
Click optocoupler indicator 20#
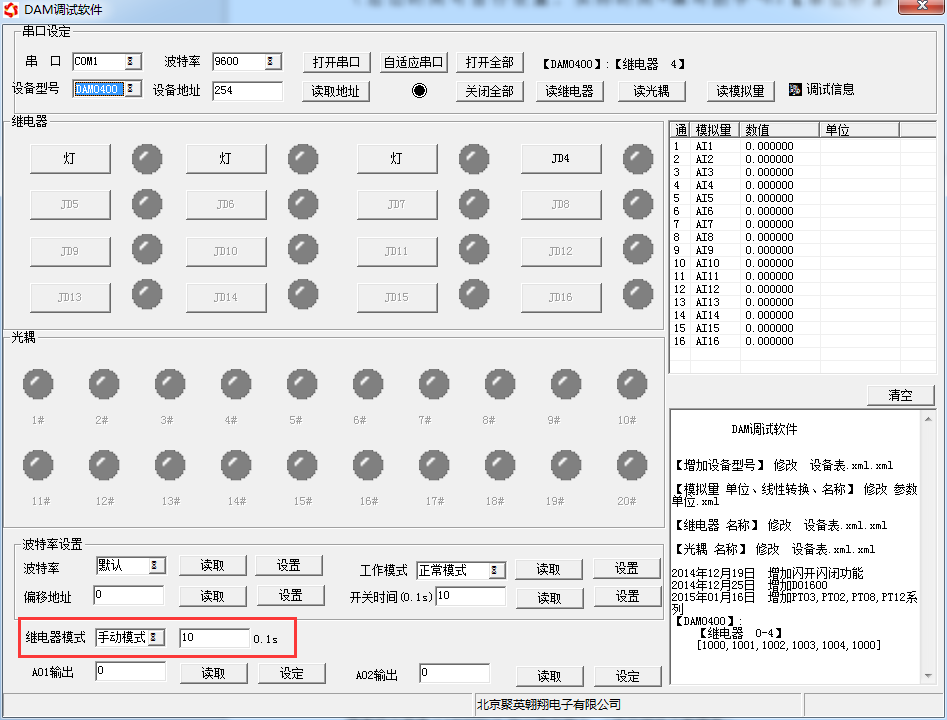632,464
